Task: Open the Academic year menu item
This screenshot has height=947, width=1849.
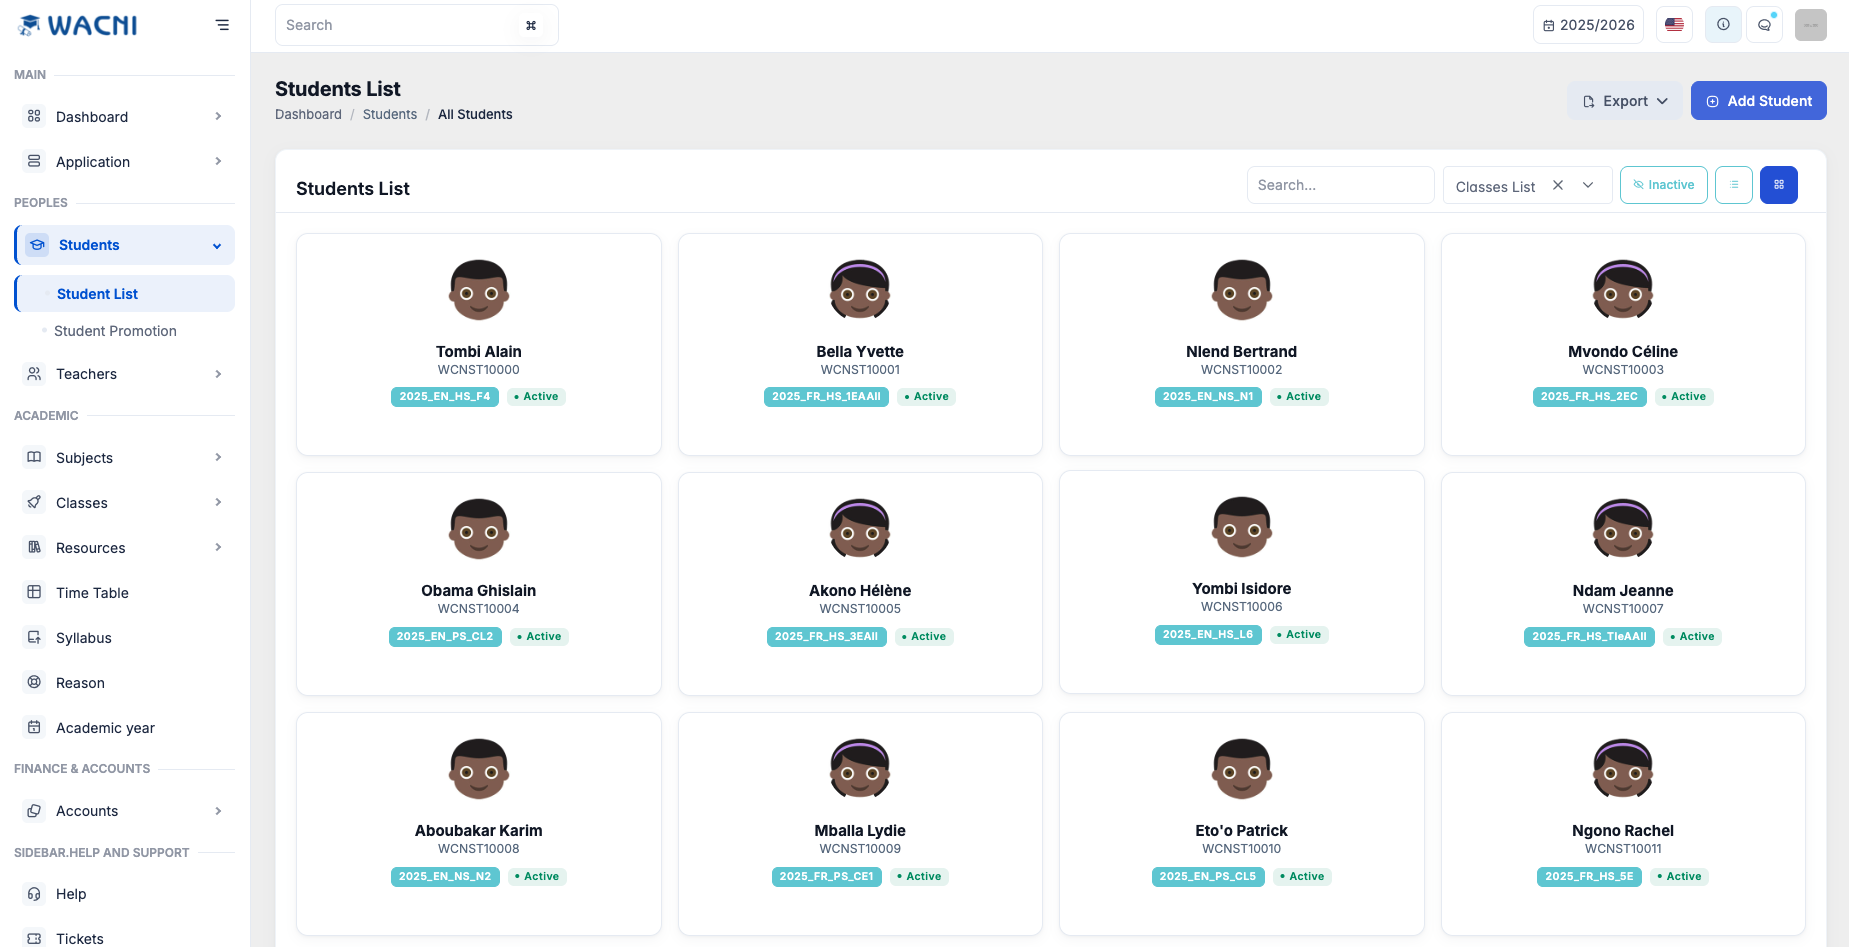Action: (105, 728)
